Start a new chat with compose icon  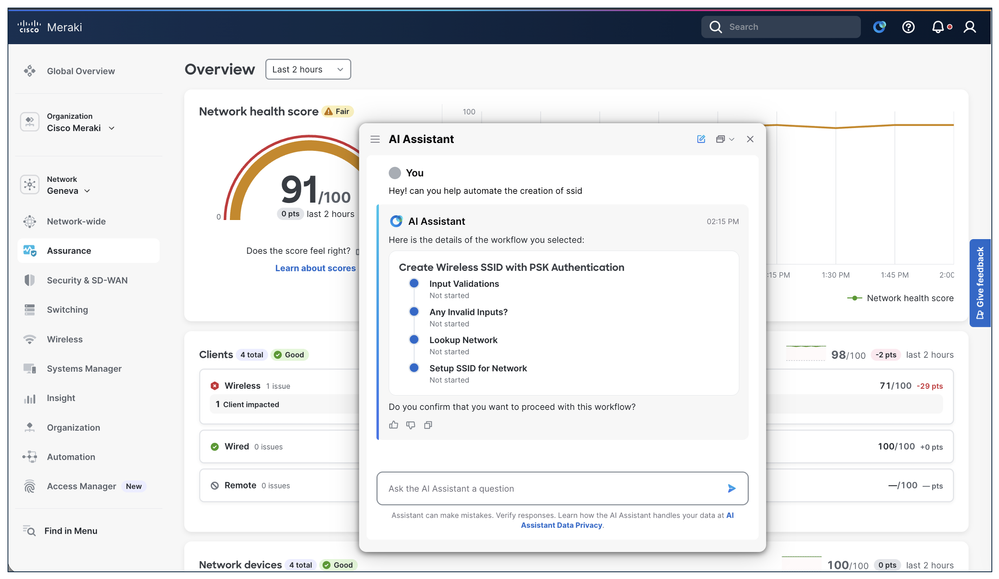tap(701, 139)
